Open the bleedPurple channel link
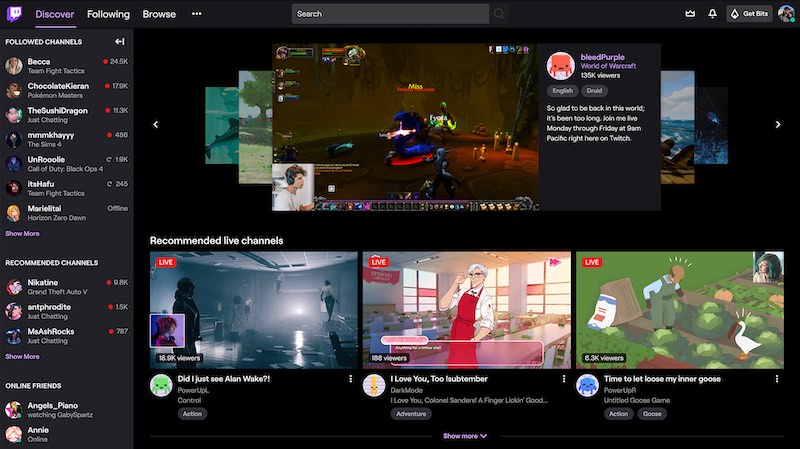 (603, 57)
